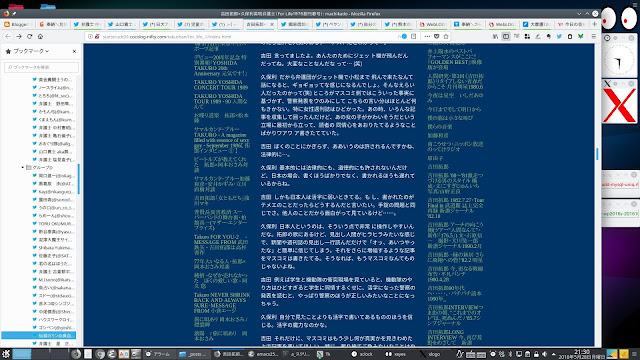Open a new tab with the plus button
Viewport: 640px width, 360px height.
(x=594, y=24)
